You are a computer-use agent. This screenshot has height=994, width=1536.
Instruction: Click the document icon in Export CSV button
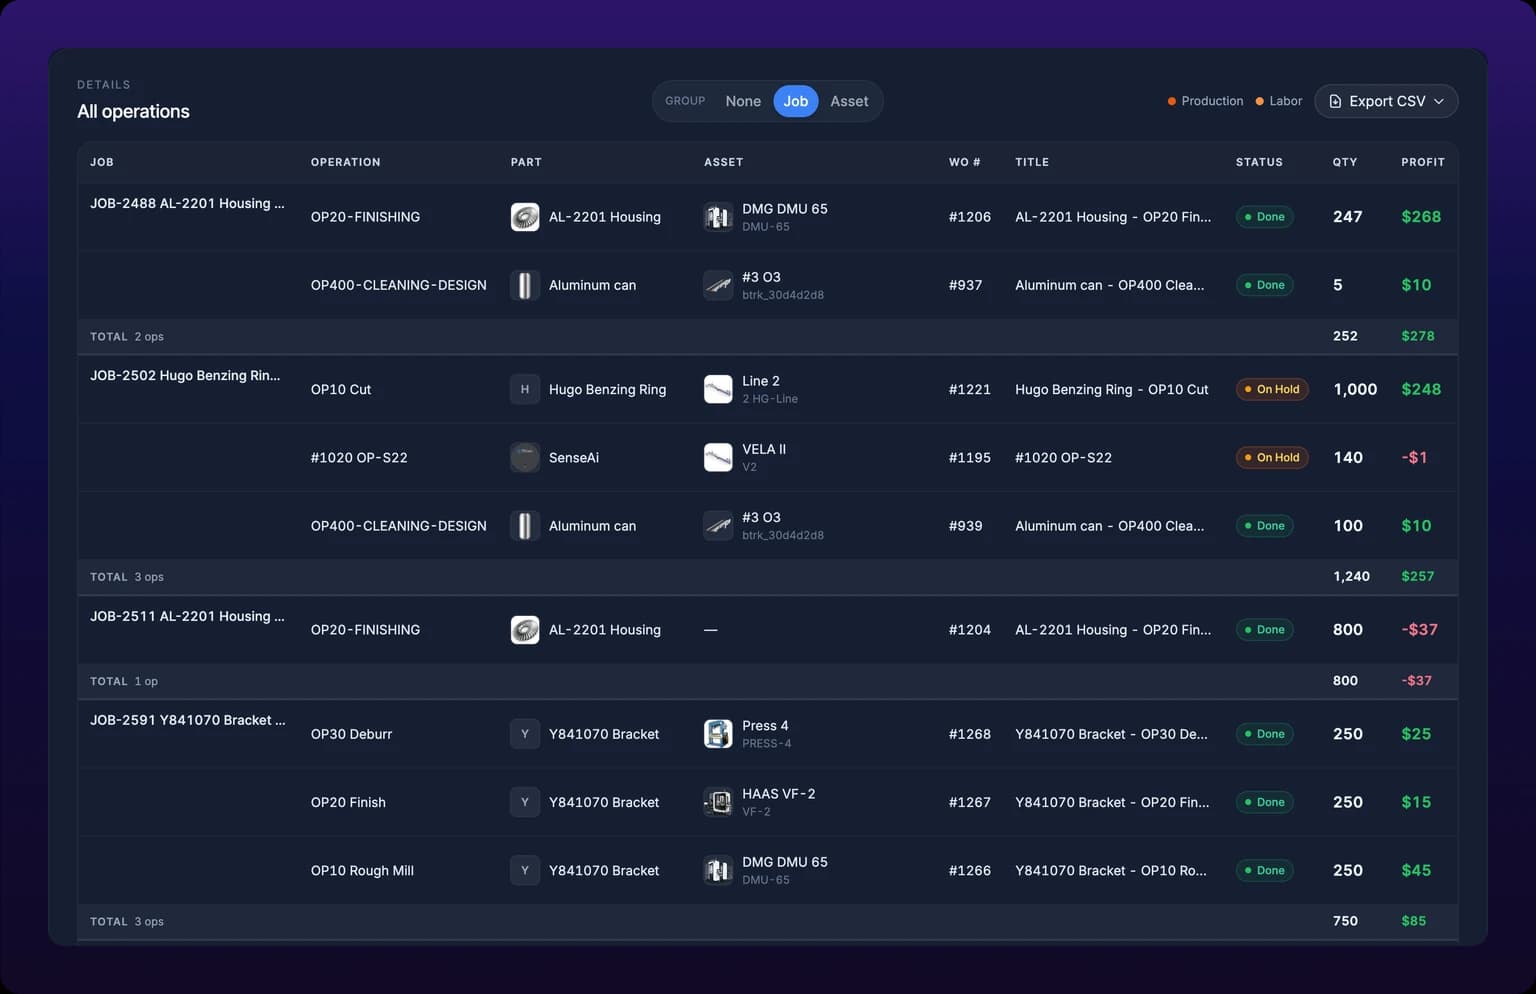pos(1335,101)
